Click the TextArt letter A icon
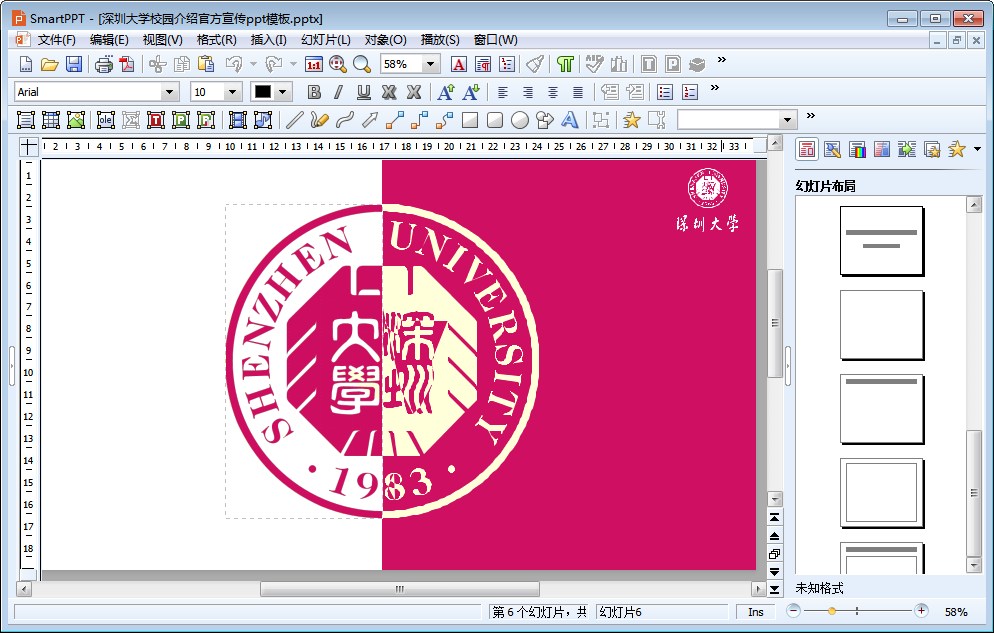The image size is (994, 633). [x=570, y=120]
